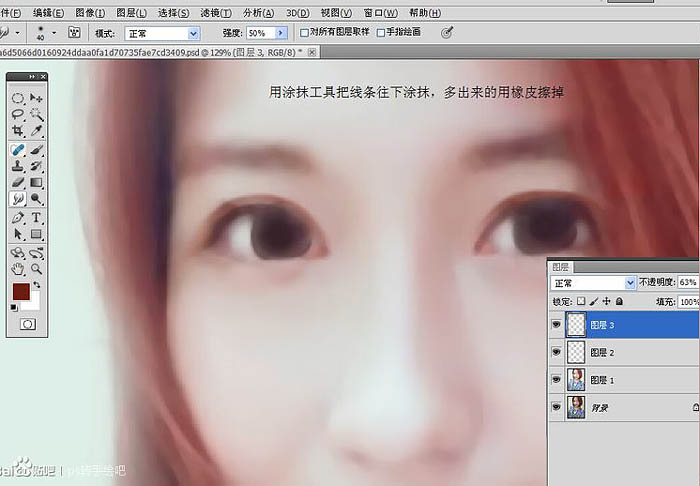The width and height of the screenshot is (700, 486).
Task: Open 选择 menu
Action: 173,13
